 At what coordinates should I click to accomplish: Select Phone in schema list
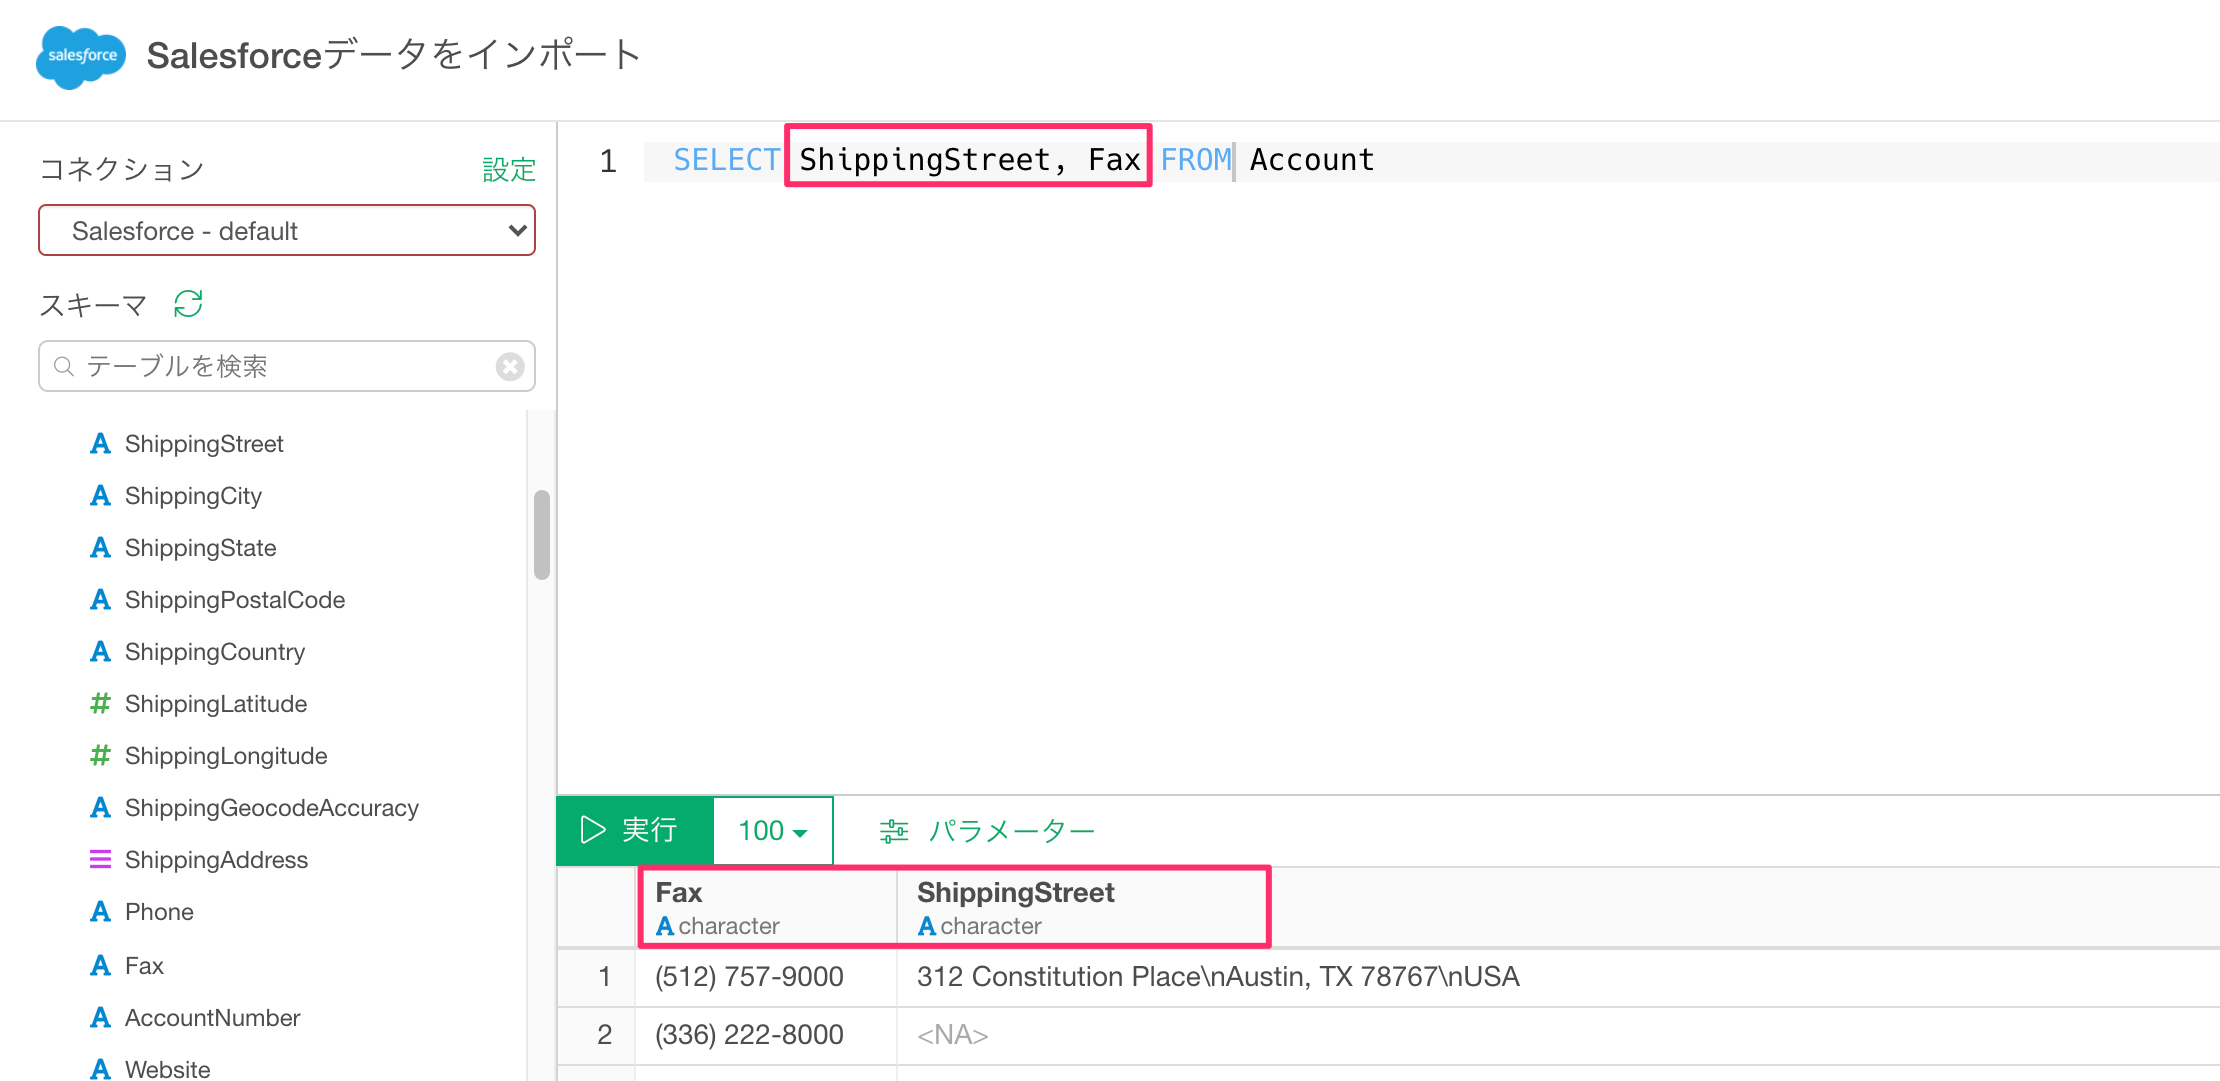pyautogui.click(x=159, y=912)
